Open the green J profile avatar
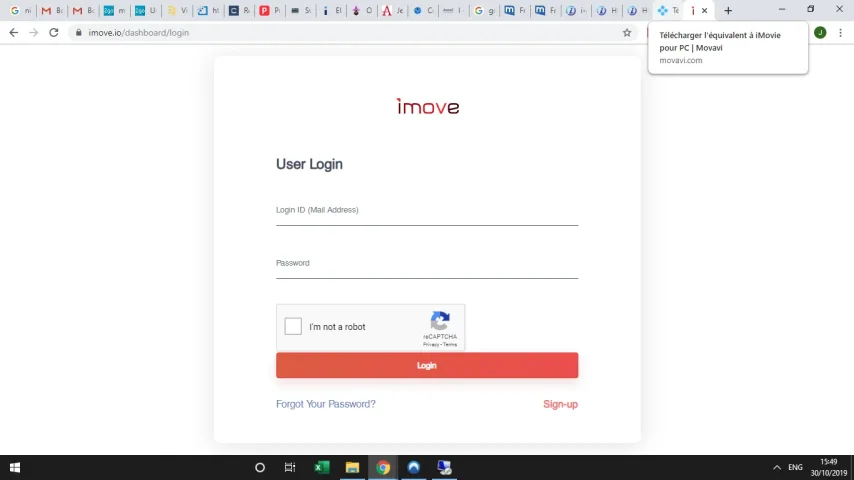 820,33
